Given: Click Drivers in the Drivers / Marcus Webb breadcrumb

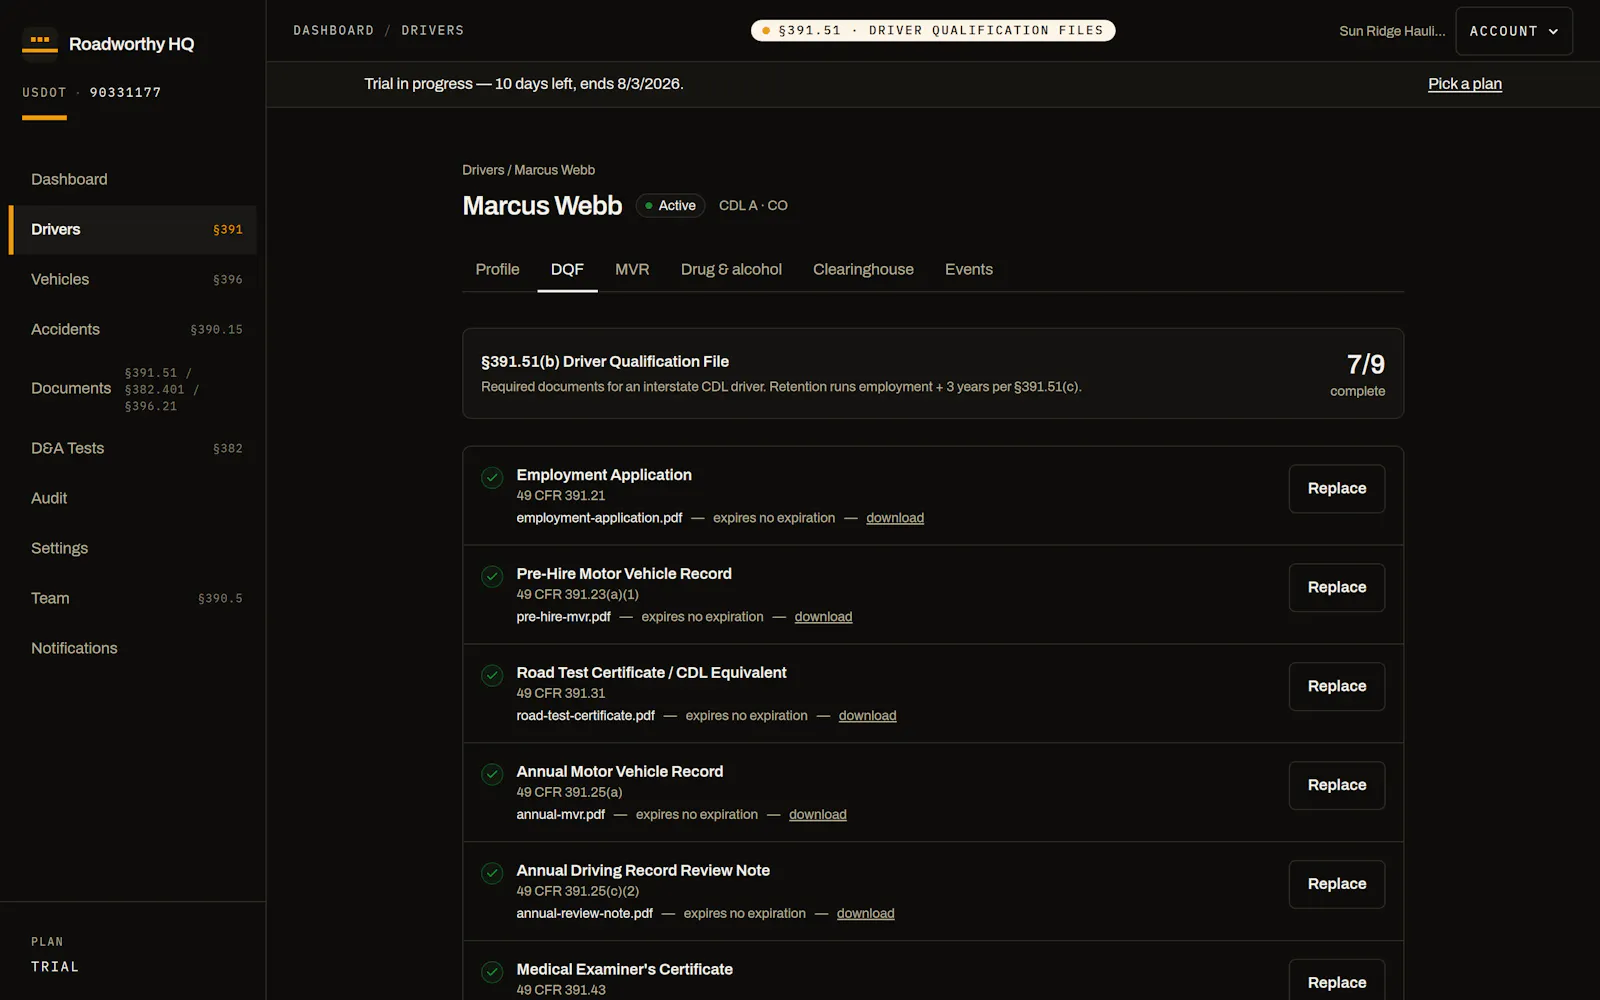Looking at the screenshot, I should click(x=483, y=170).
